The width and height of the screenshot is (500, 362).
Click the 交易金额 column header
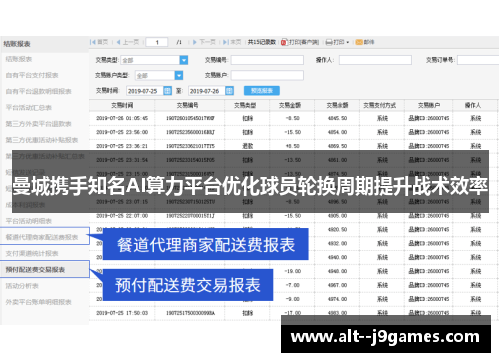click(x=290, y=105)
